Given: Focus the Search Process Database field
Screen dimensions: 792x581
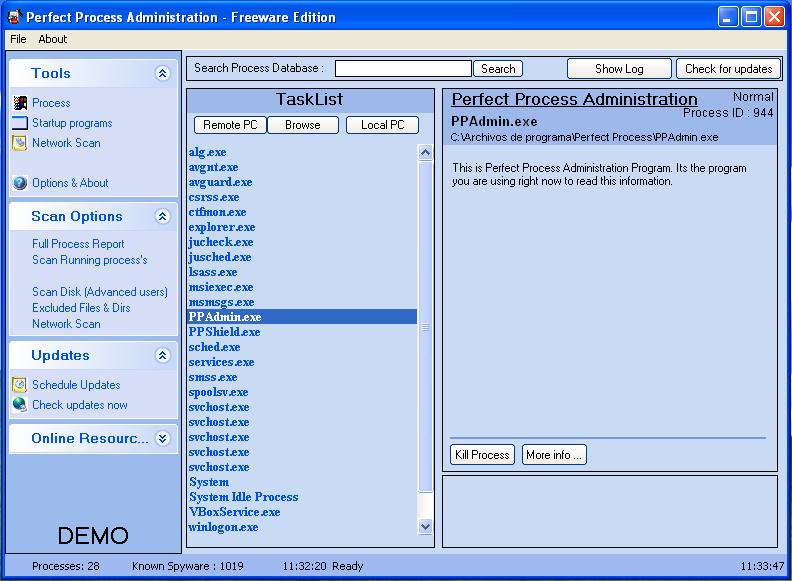Looking at the screenshot, I should (x=403, y=69).
